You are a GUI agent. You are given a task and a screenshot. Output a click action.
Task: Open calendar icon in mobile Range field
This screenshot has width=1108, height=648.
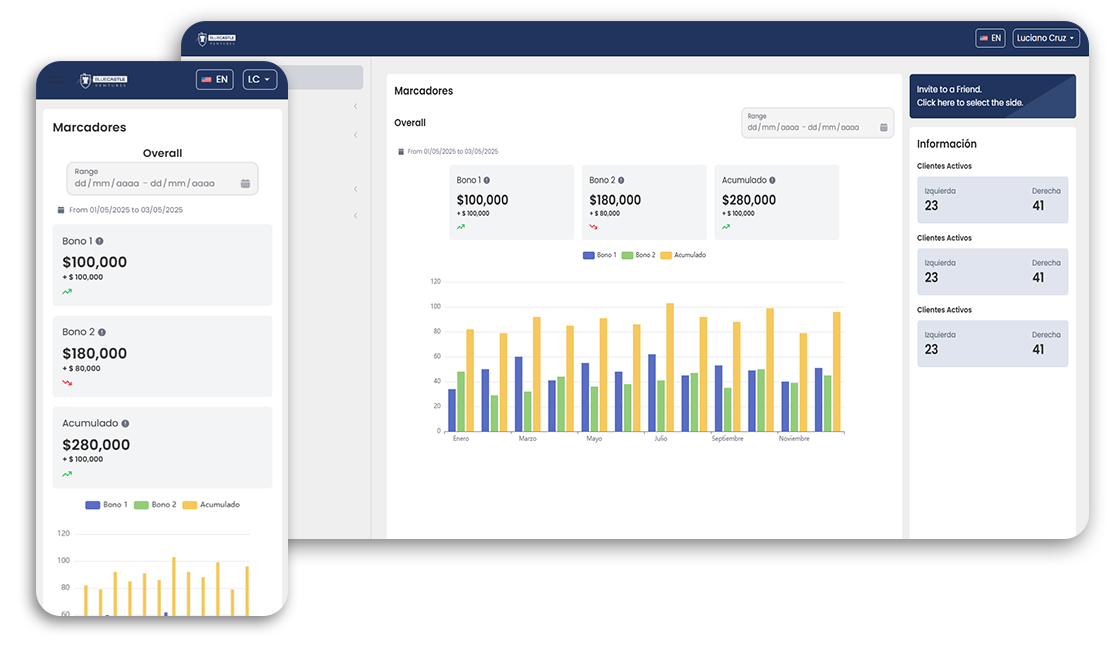click(245, 184)
